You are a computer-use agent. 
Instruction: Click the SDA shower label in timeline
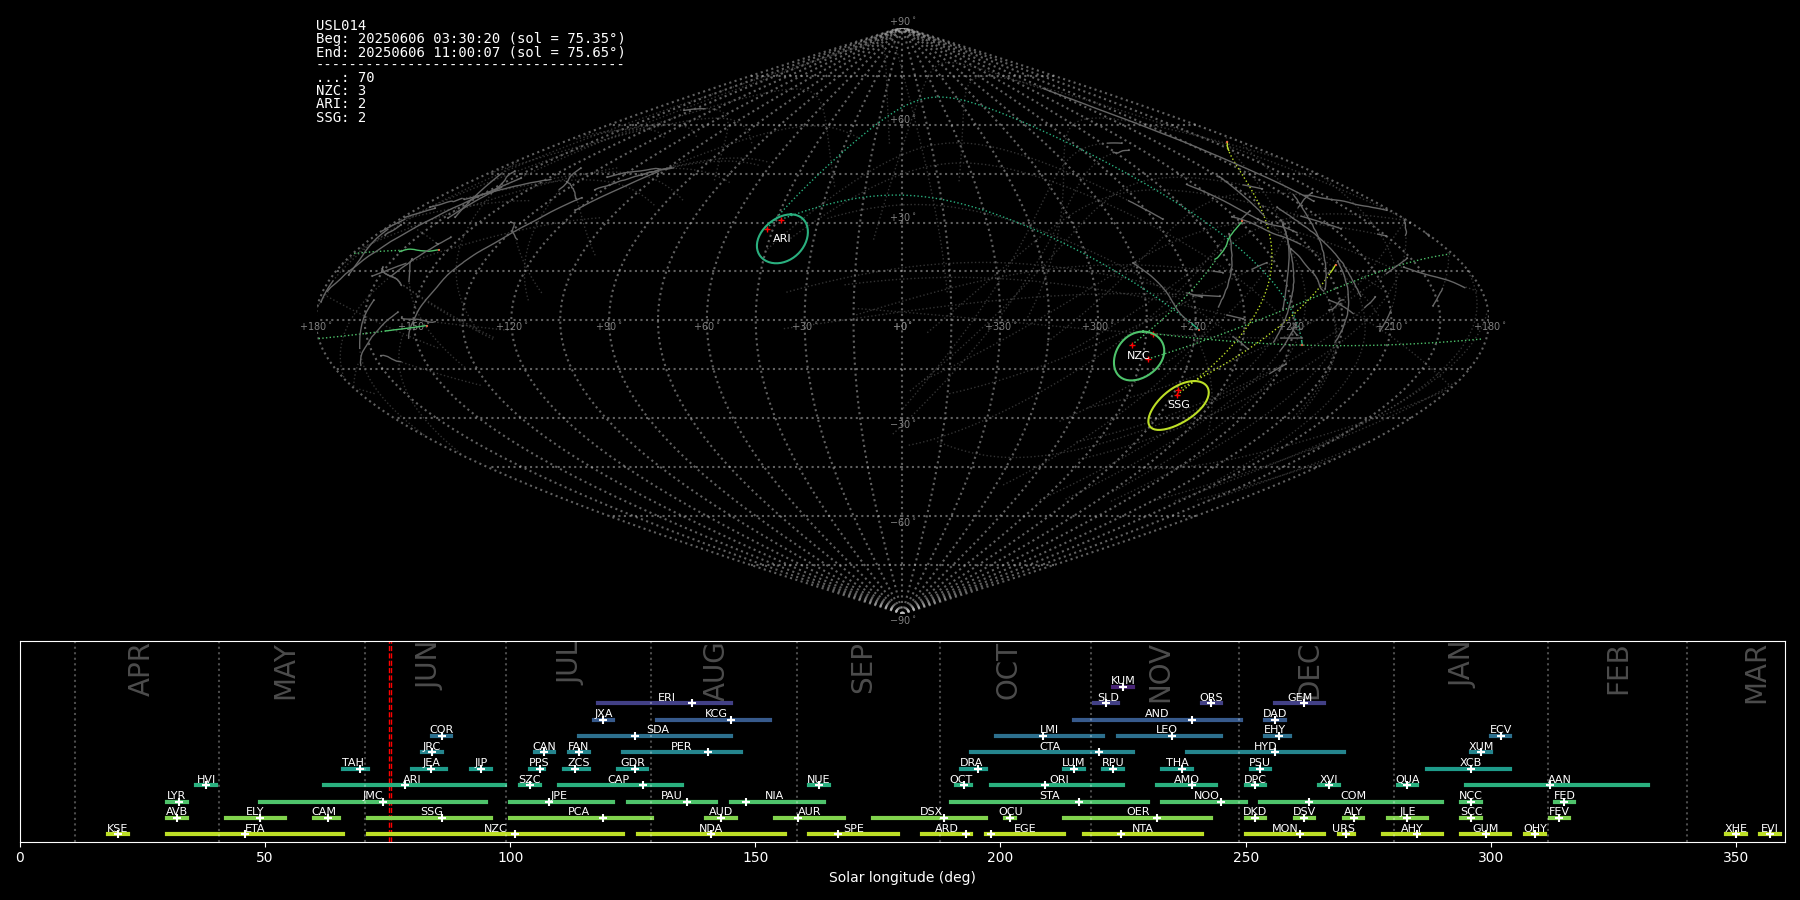click(x=658, y=730)
